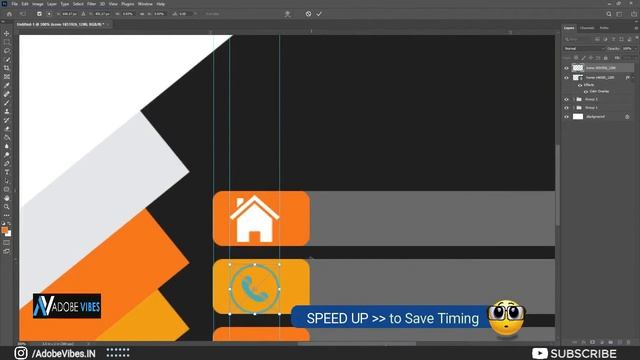Select the Eraser tool
This screenshot has height=360, width=640.
pyautogui.click(x=7, y=129)
